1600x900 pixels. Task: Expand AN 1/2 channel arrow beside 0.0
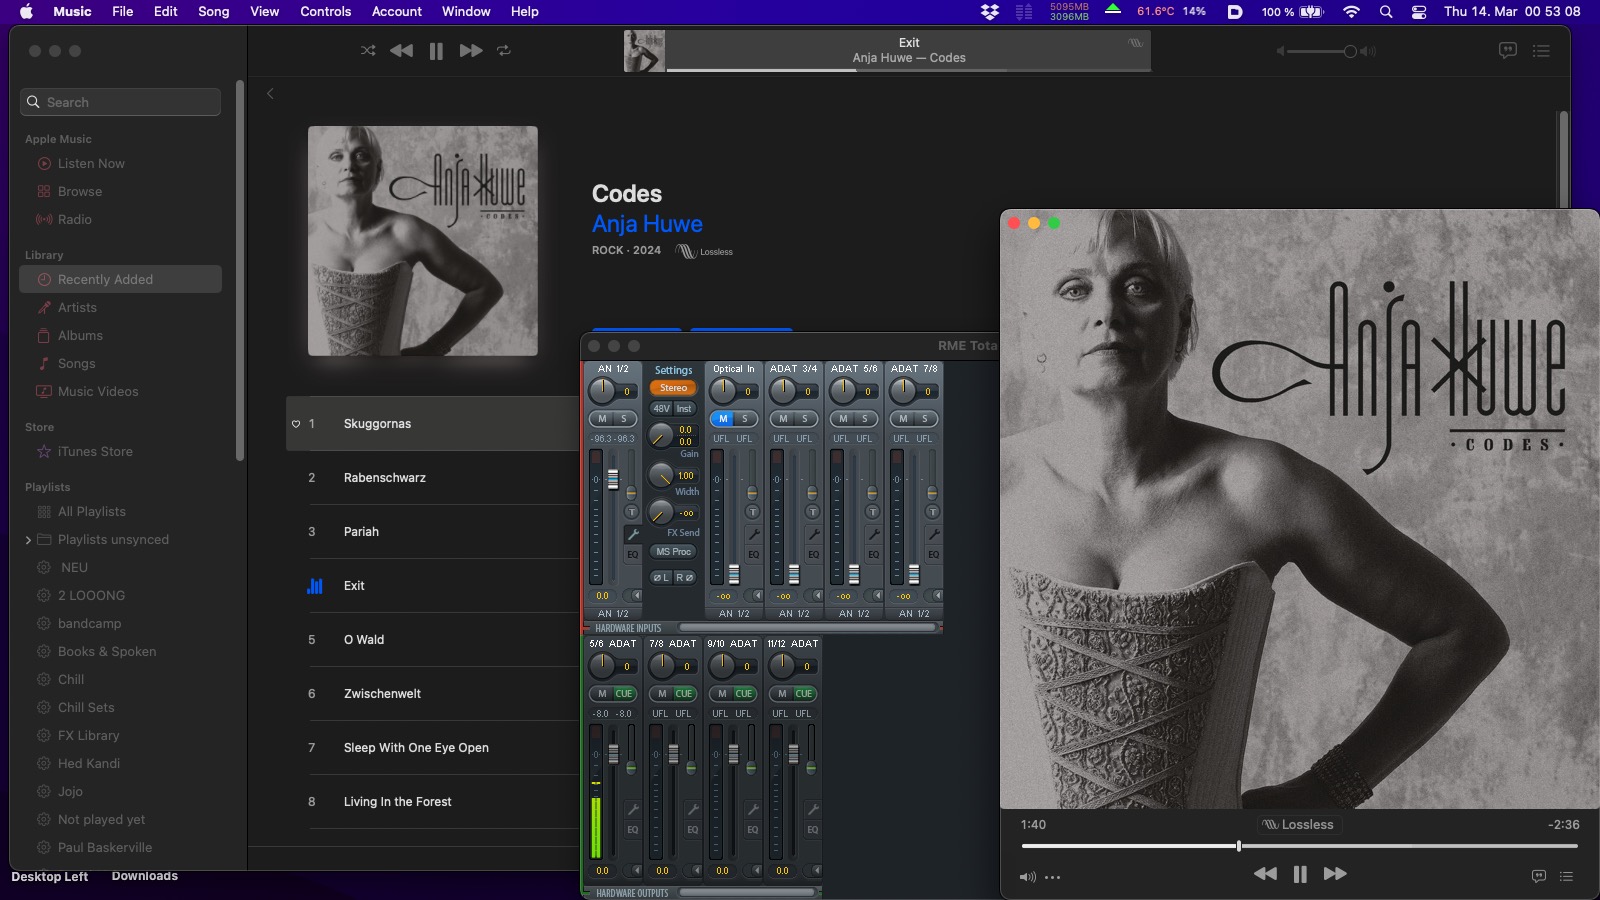click(x=636, y=595)
